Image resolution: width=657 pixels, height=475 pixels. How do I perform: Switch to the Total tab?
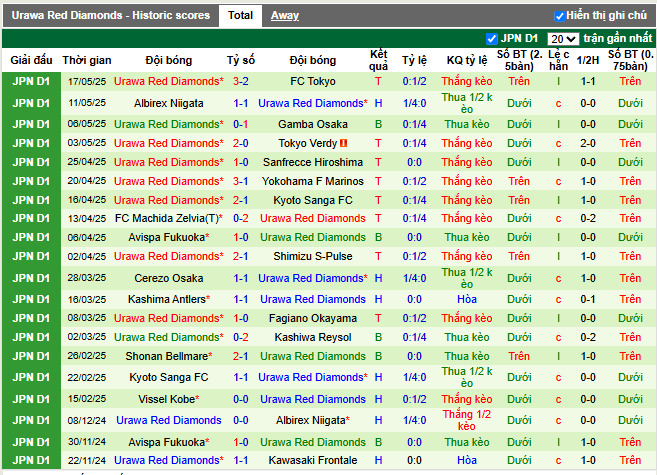[x=241, y=15]
